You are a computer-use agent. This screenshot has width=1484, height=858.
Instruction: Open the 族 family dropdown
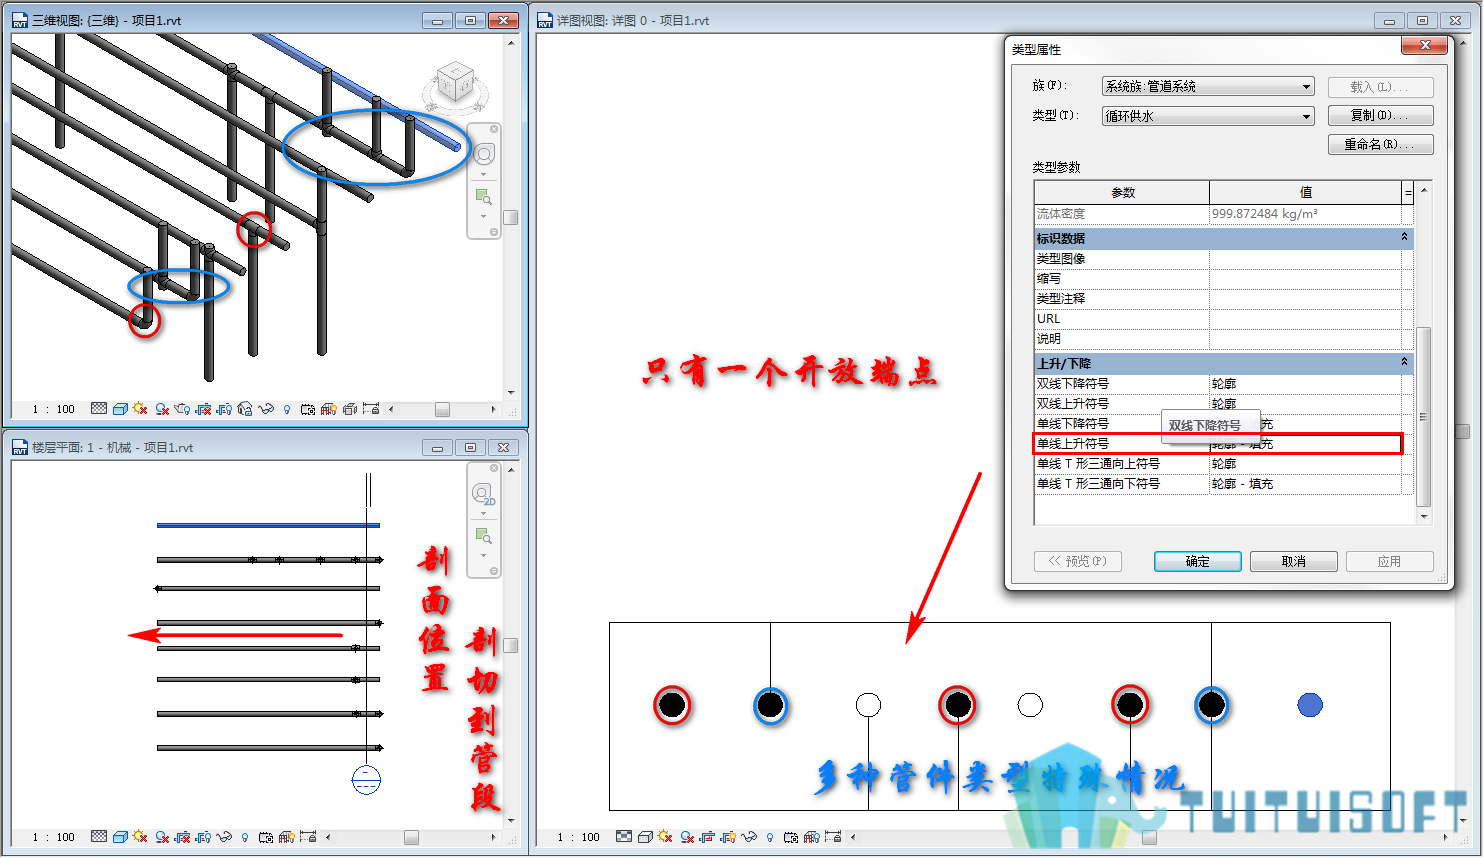tap(1208, 87)
